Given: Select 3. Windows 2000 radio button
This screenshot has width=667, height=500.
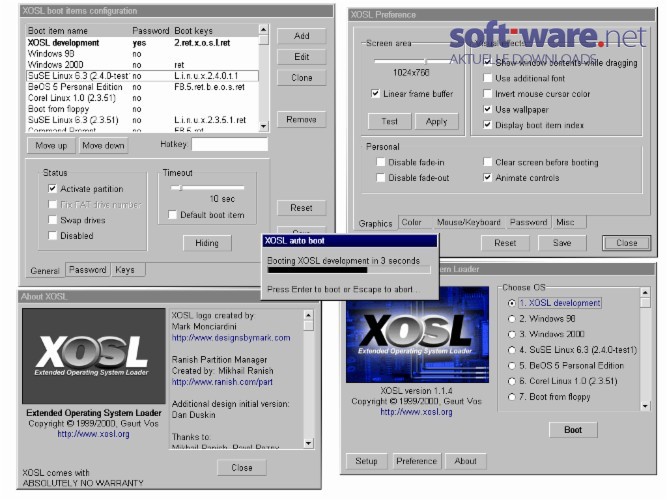Looking at the screenshot, I should click(x=512, y=334).
